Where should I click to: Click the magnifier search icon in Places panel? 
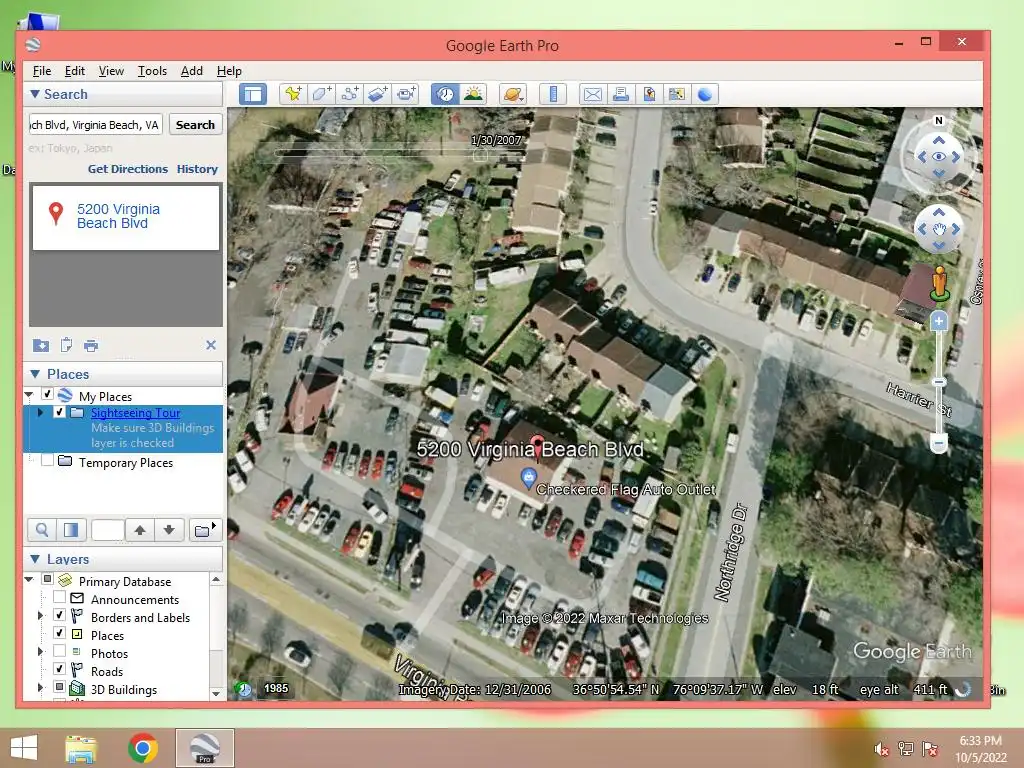(x=42, y=530)
